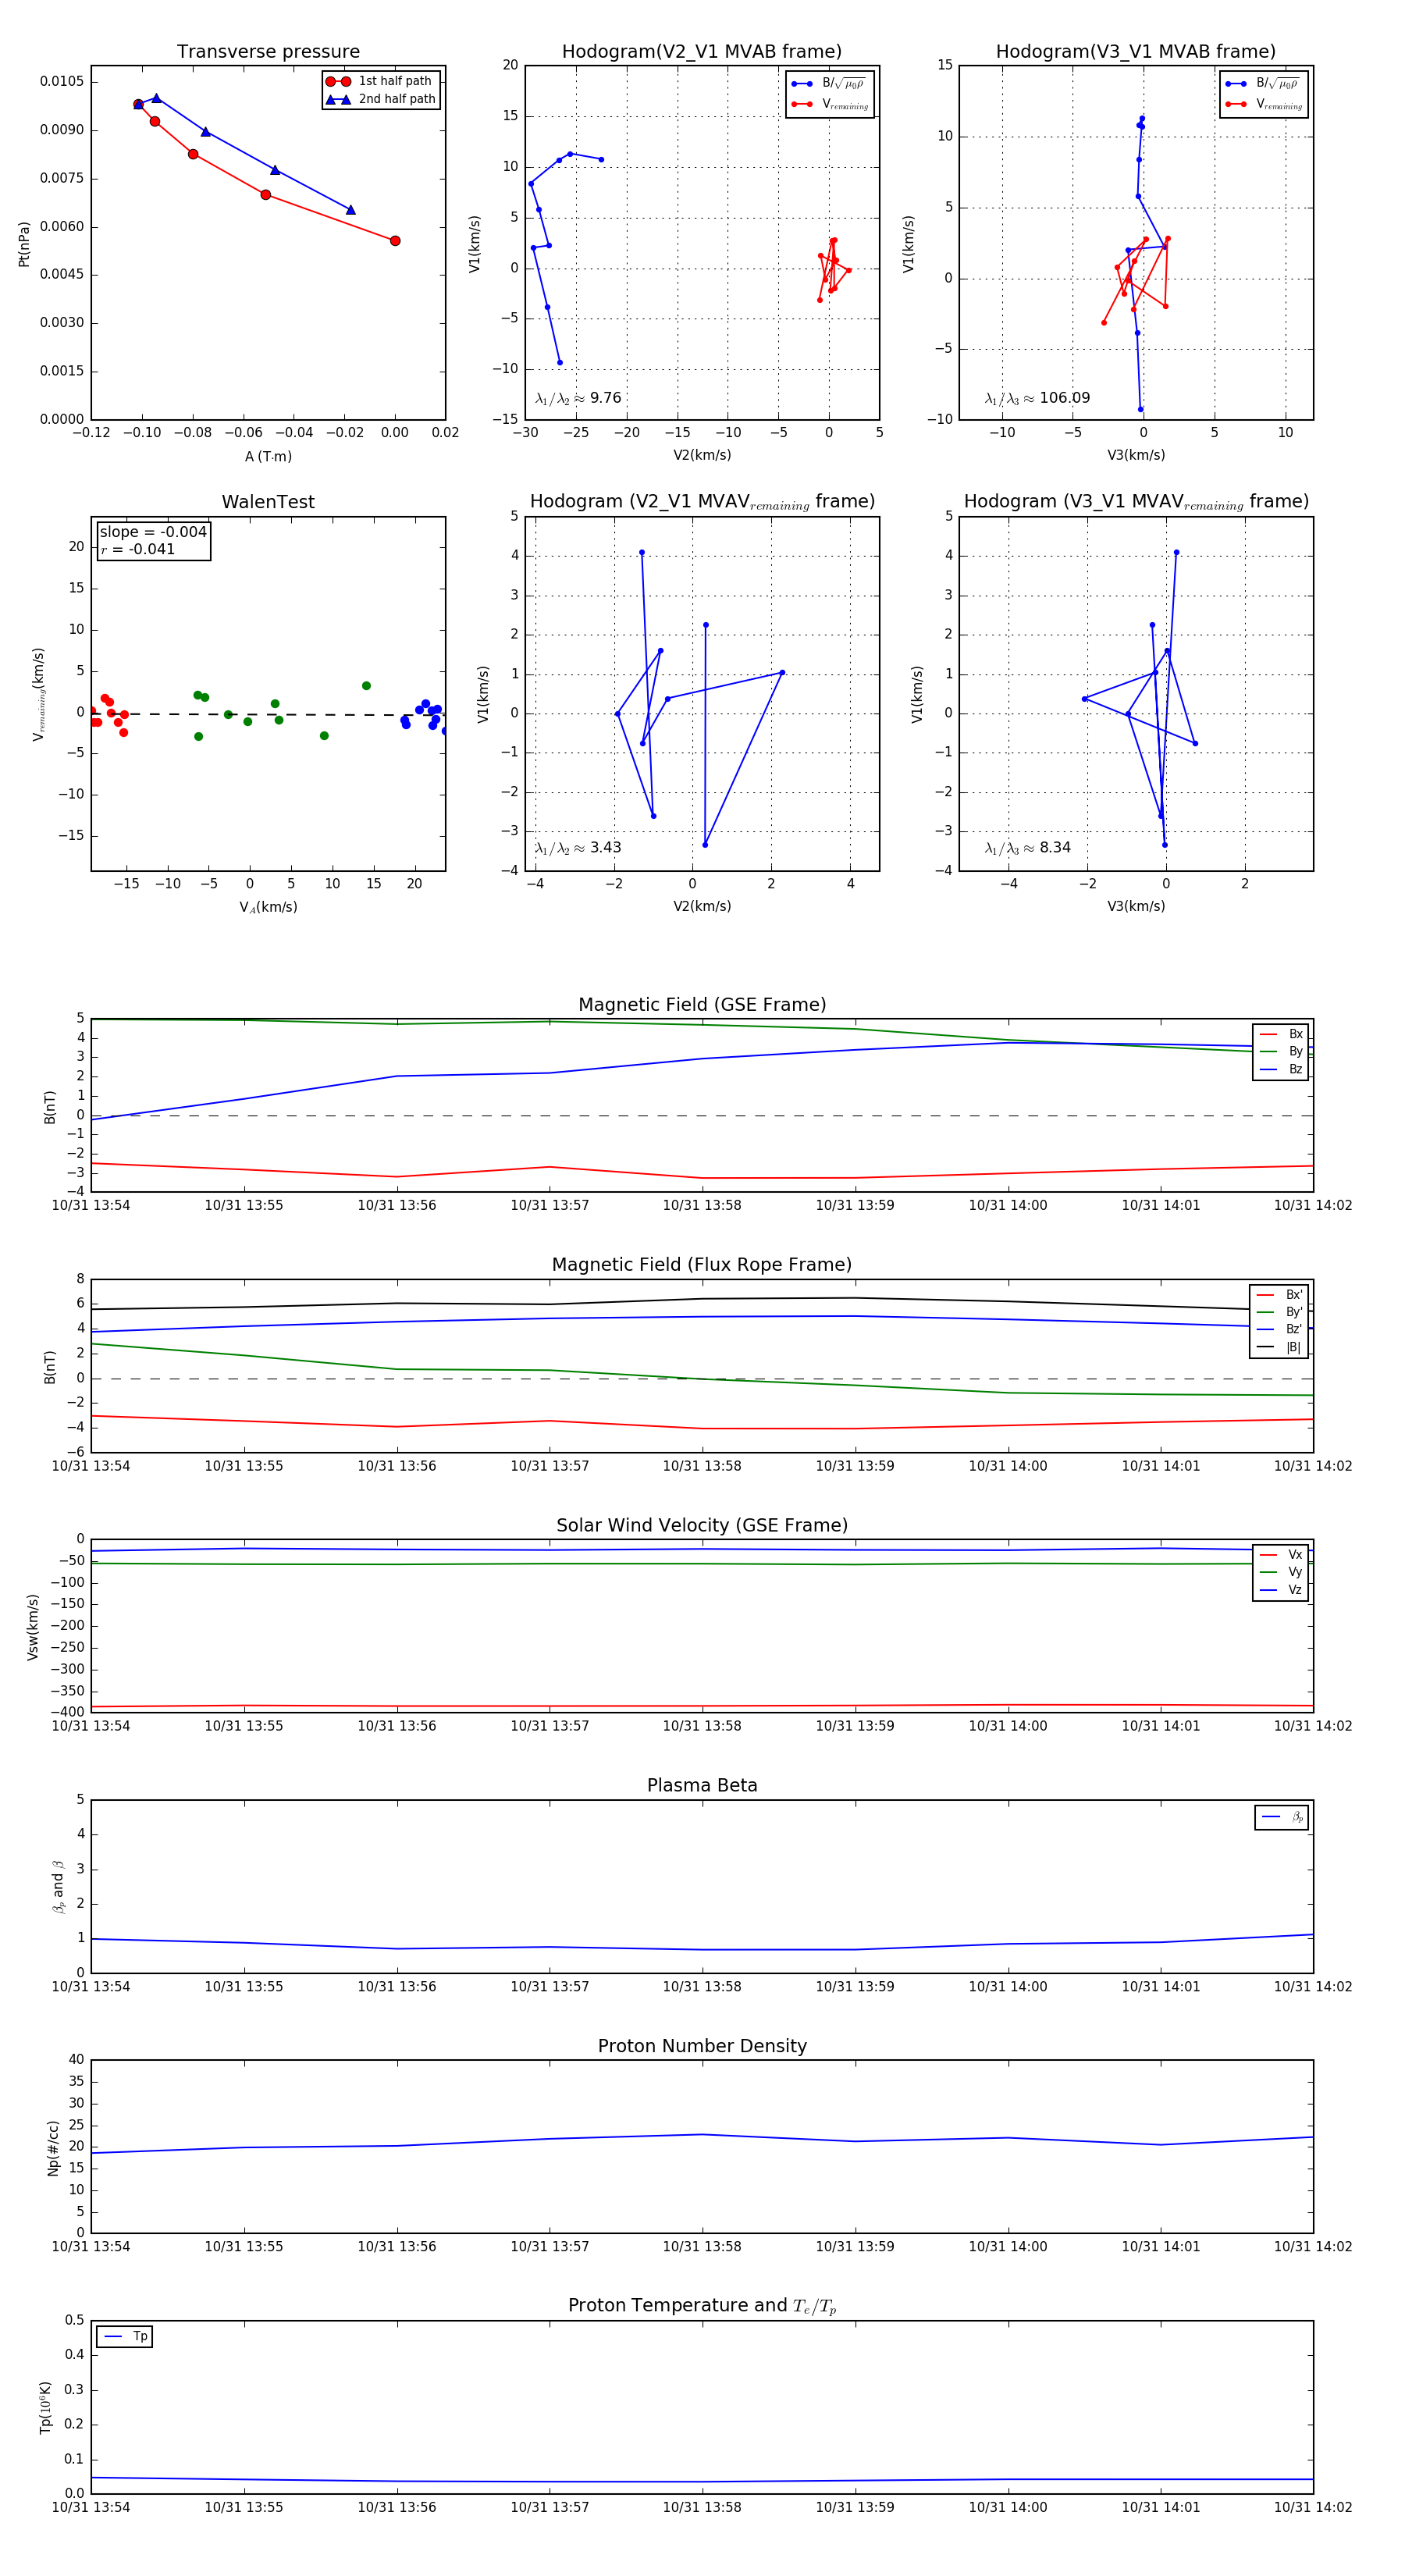
Task: Click the Bx' legend entry
Action: (x=1279, y=1294)
